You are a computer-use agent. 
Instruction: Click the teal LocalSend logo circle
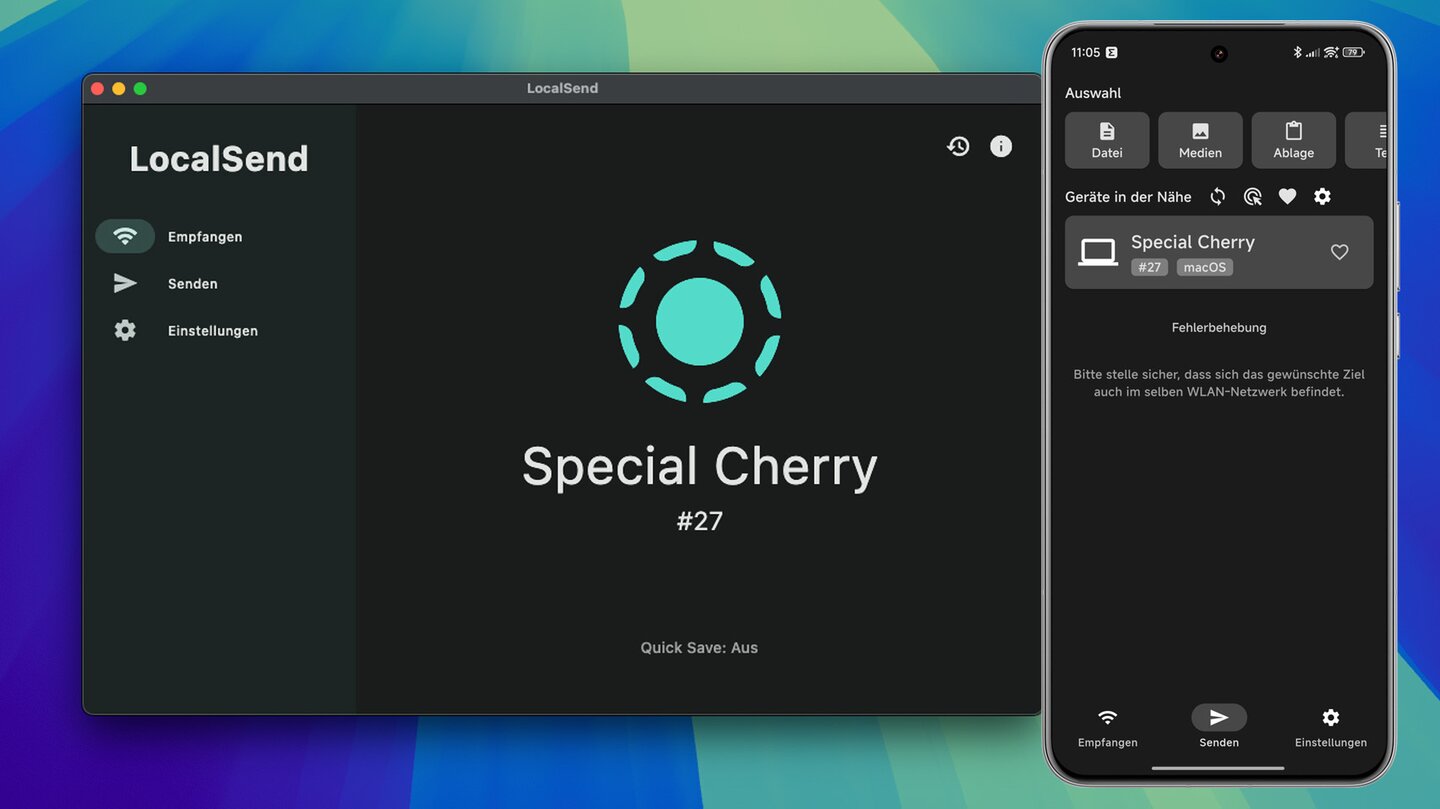click(x=699, y=321)
